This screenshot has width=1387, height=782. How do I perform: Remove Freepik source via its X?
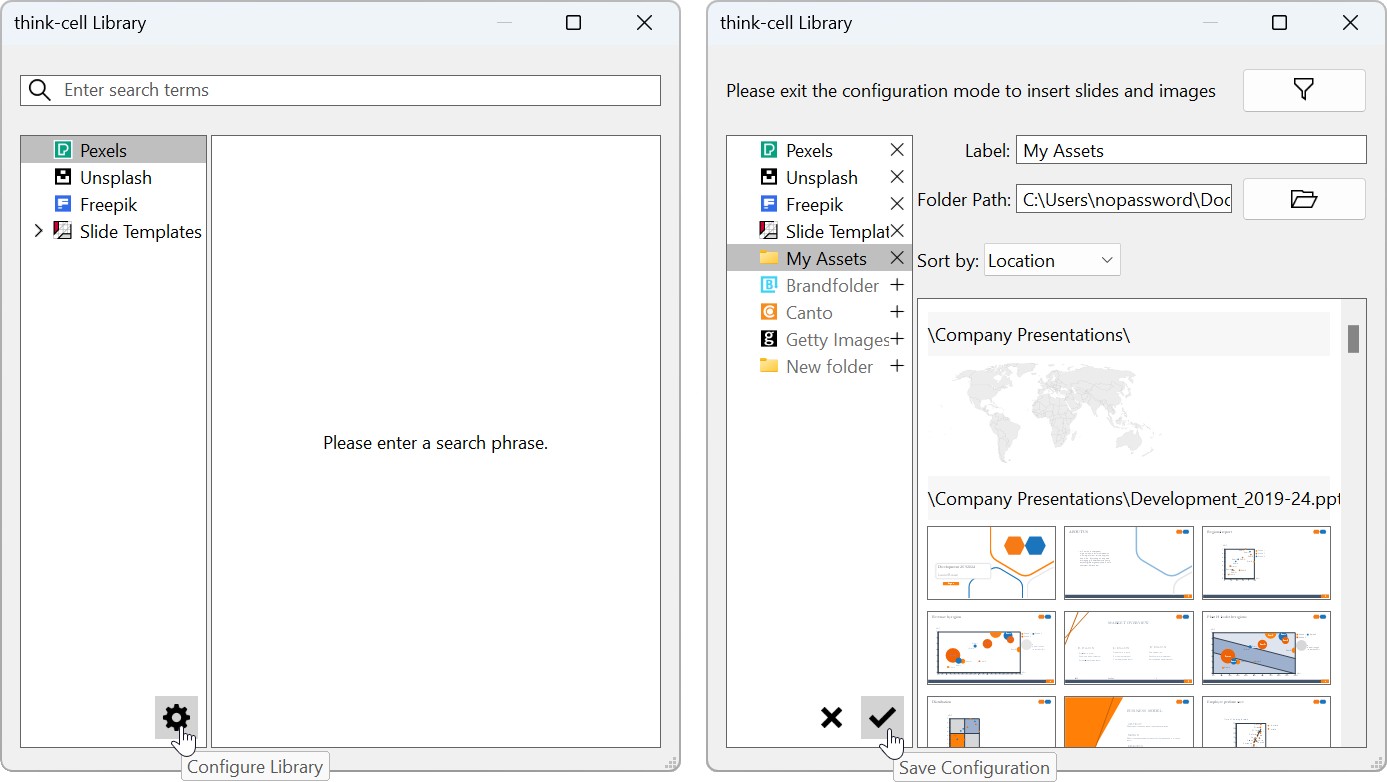[x=897, y=204]
